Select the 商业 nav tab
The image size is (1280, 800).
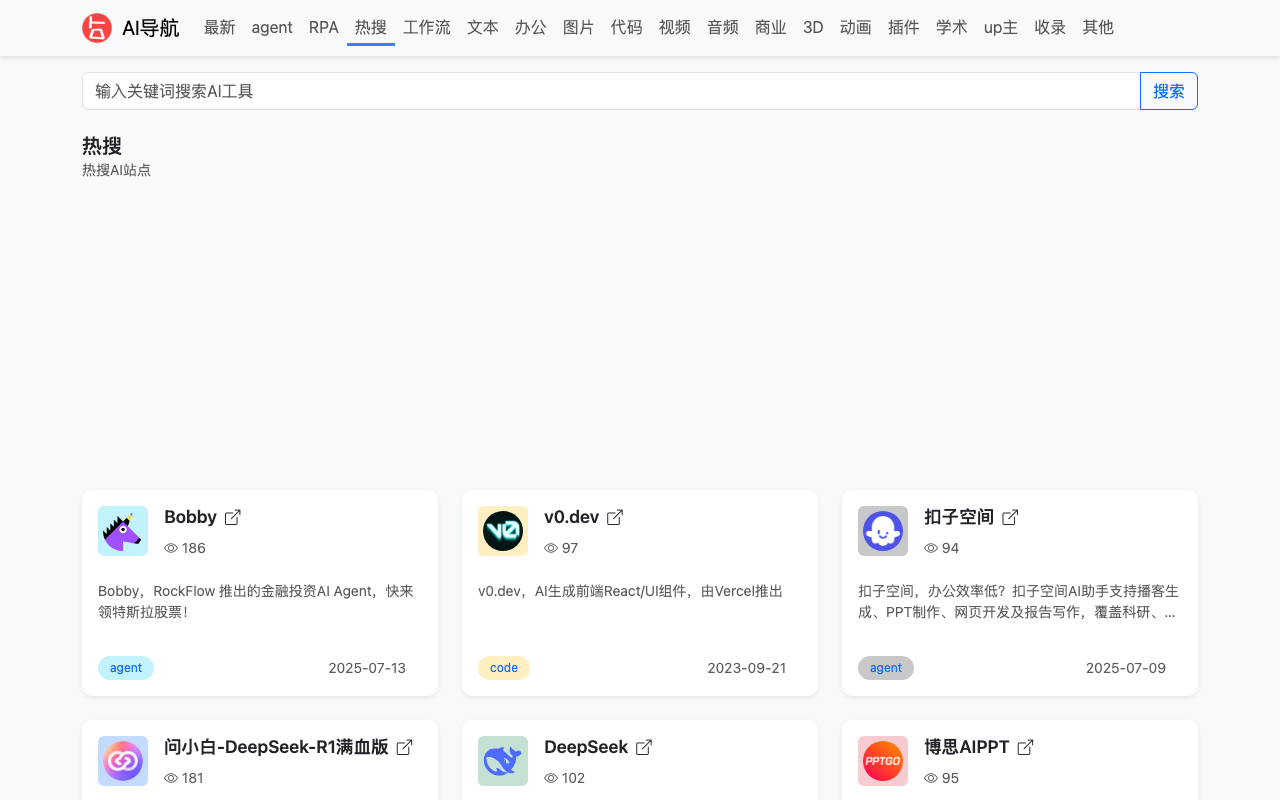pos(771,28)
